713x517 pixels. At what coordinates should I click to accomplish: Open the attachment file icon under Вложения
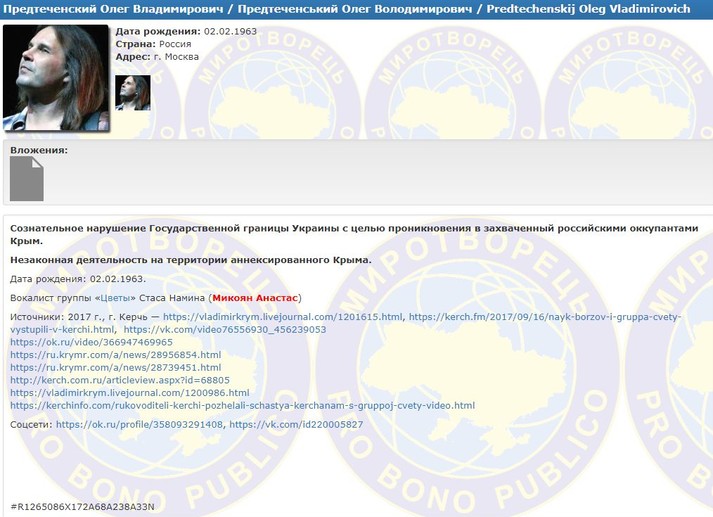(x=27, y=180)
